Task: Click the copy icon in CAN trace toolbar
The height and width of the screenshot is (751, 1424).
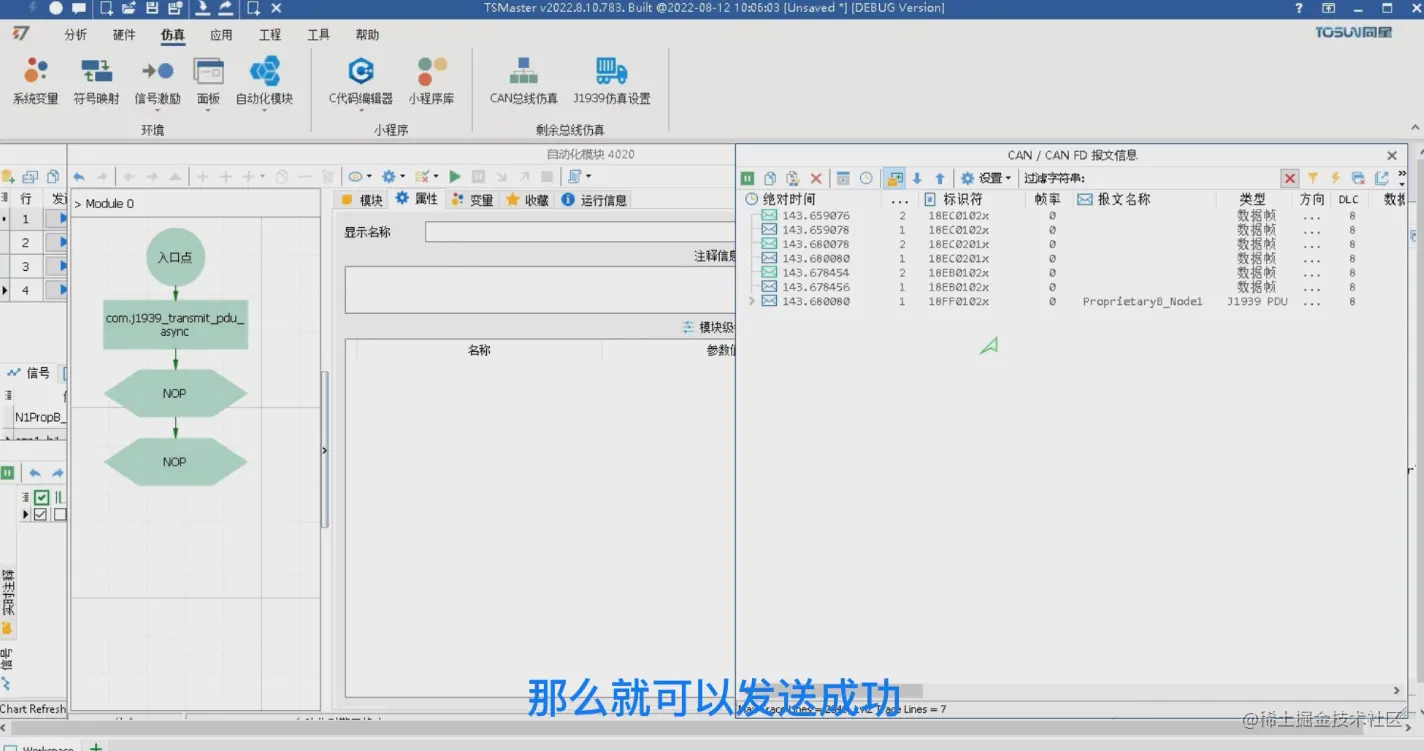Action: 770,178
